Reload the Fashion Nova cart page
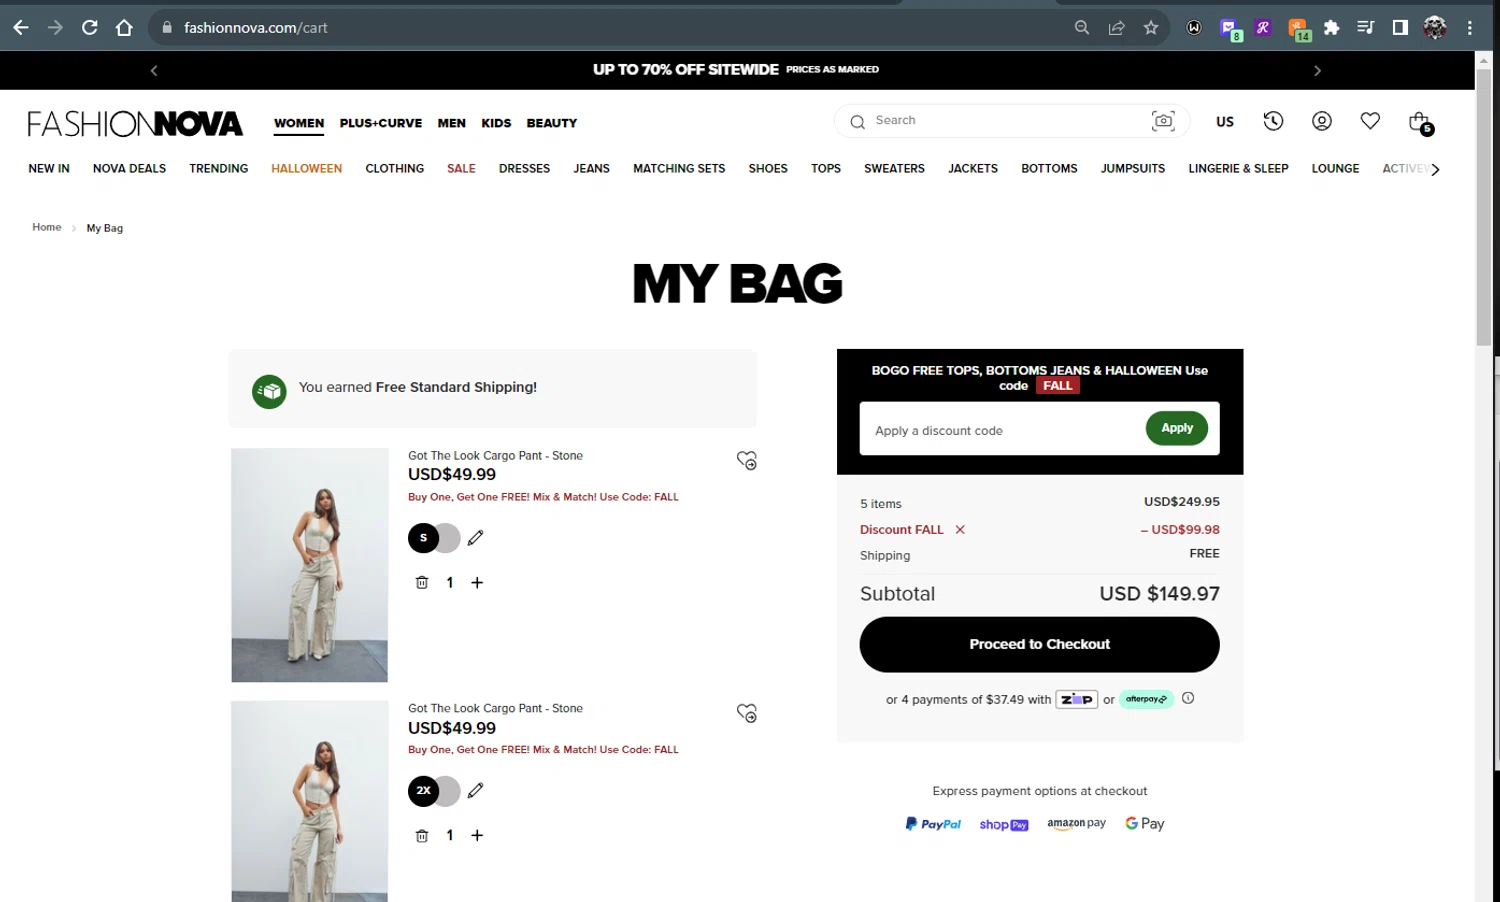This screenshot has width=1500, height=902. click(x=90, y=28)
